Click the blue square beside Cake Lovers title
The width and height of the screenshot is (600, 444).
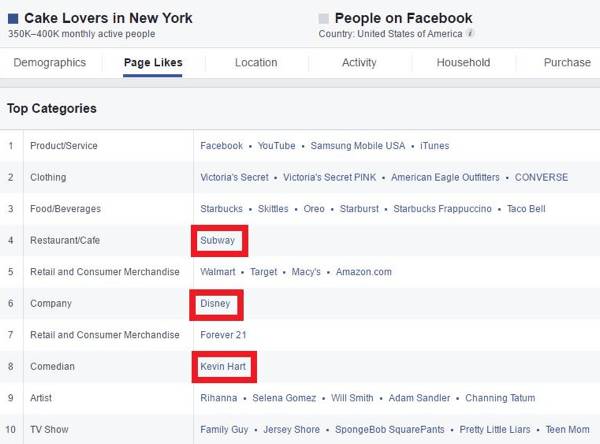click(x=13, y=18)
